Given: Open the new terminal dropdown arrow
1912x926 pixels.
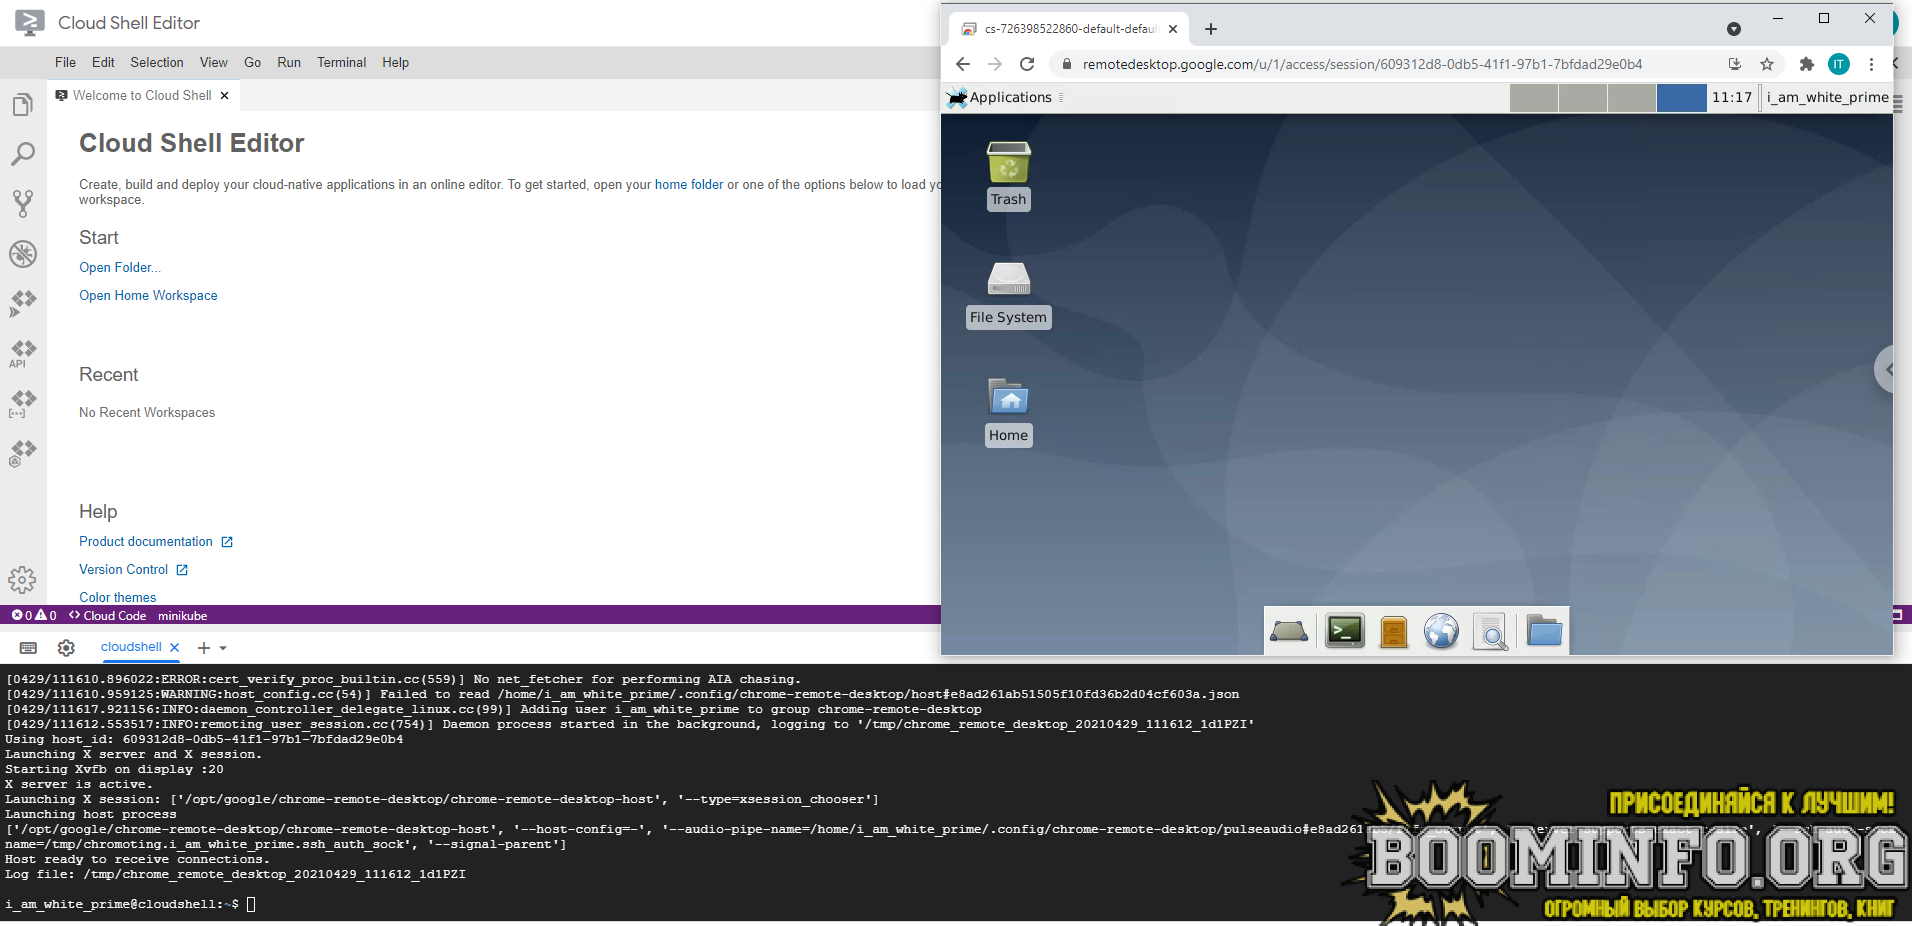Looking at the screenshot, I should coord(224,648).
